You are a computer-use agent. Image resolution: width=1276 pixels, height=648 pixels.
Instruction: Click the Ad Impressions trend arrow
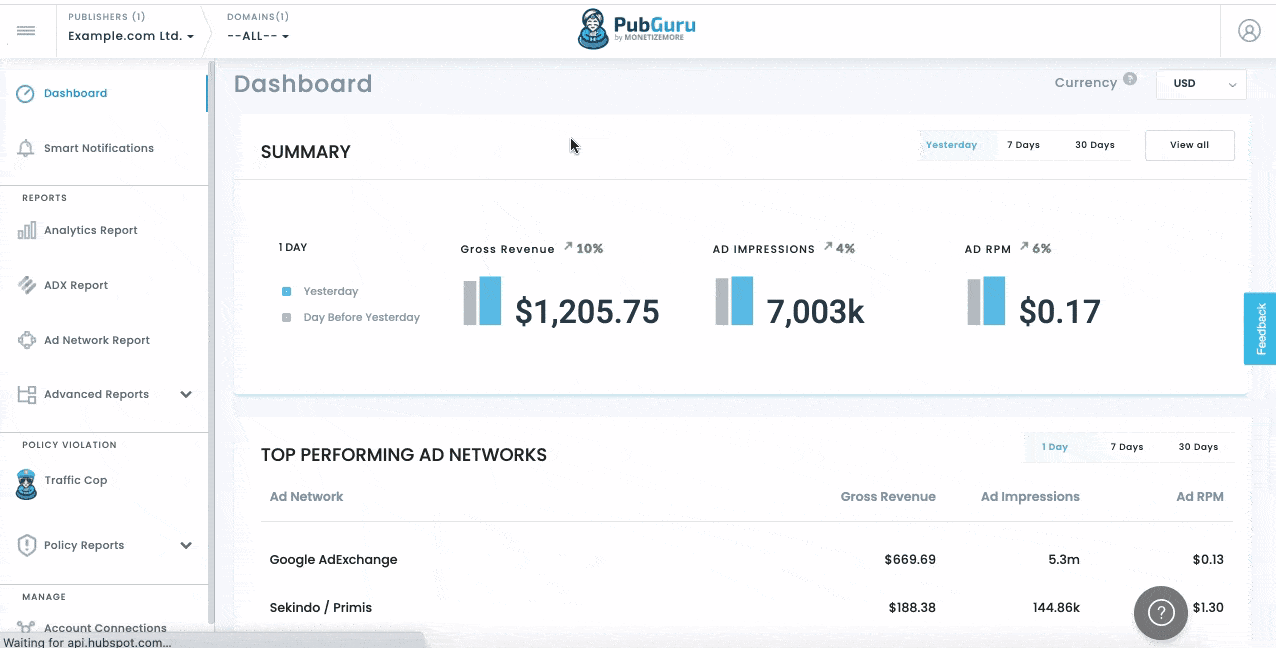coord(828,246)
